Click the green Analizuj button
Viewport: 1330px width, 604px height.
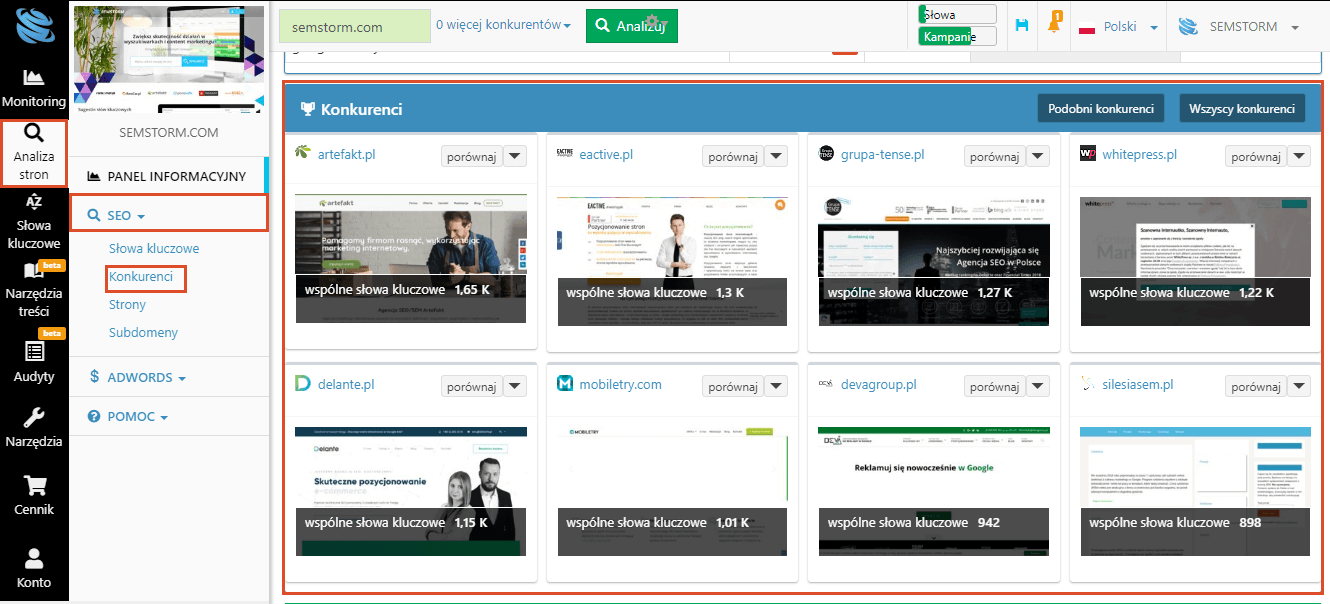(x=631, y=26)
